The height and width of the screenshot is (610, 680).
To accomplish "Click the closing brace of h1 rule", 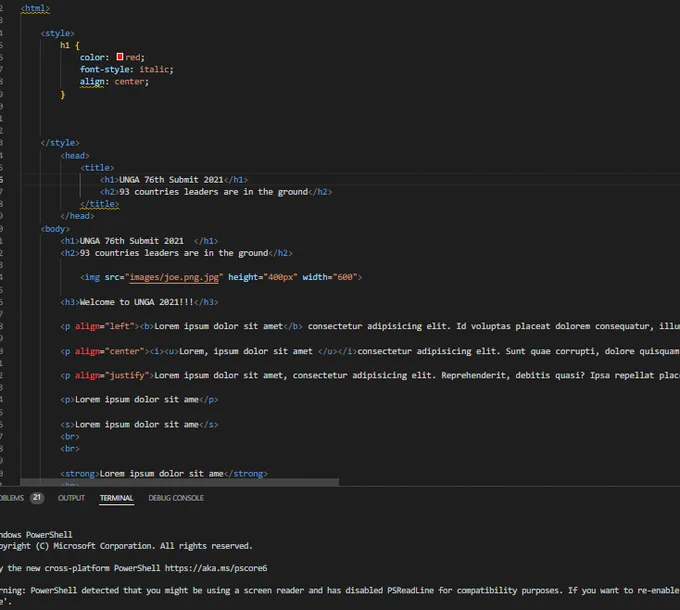I will click(62, 95).
